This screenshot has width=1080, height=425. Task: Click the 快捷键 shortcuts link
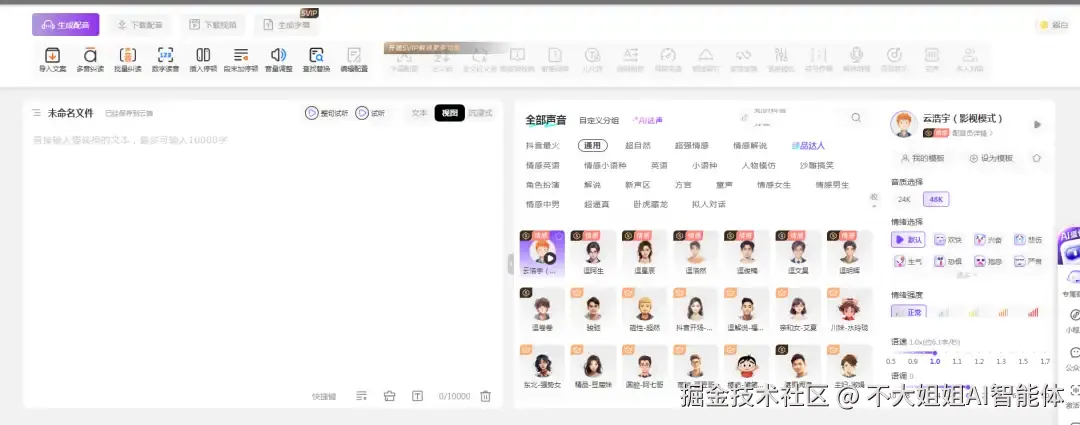[324, 397]
